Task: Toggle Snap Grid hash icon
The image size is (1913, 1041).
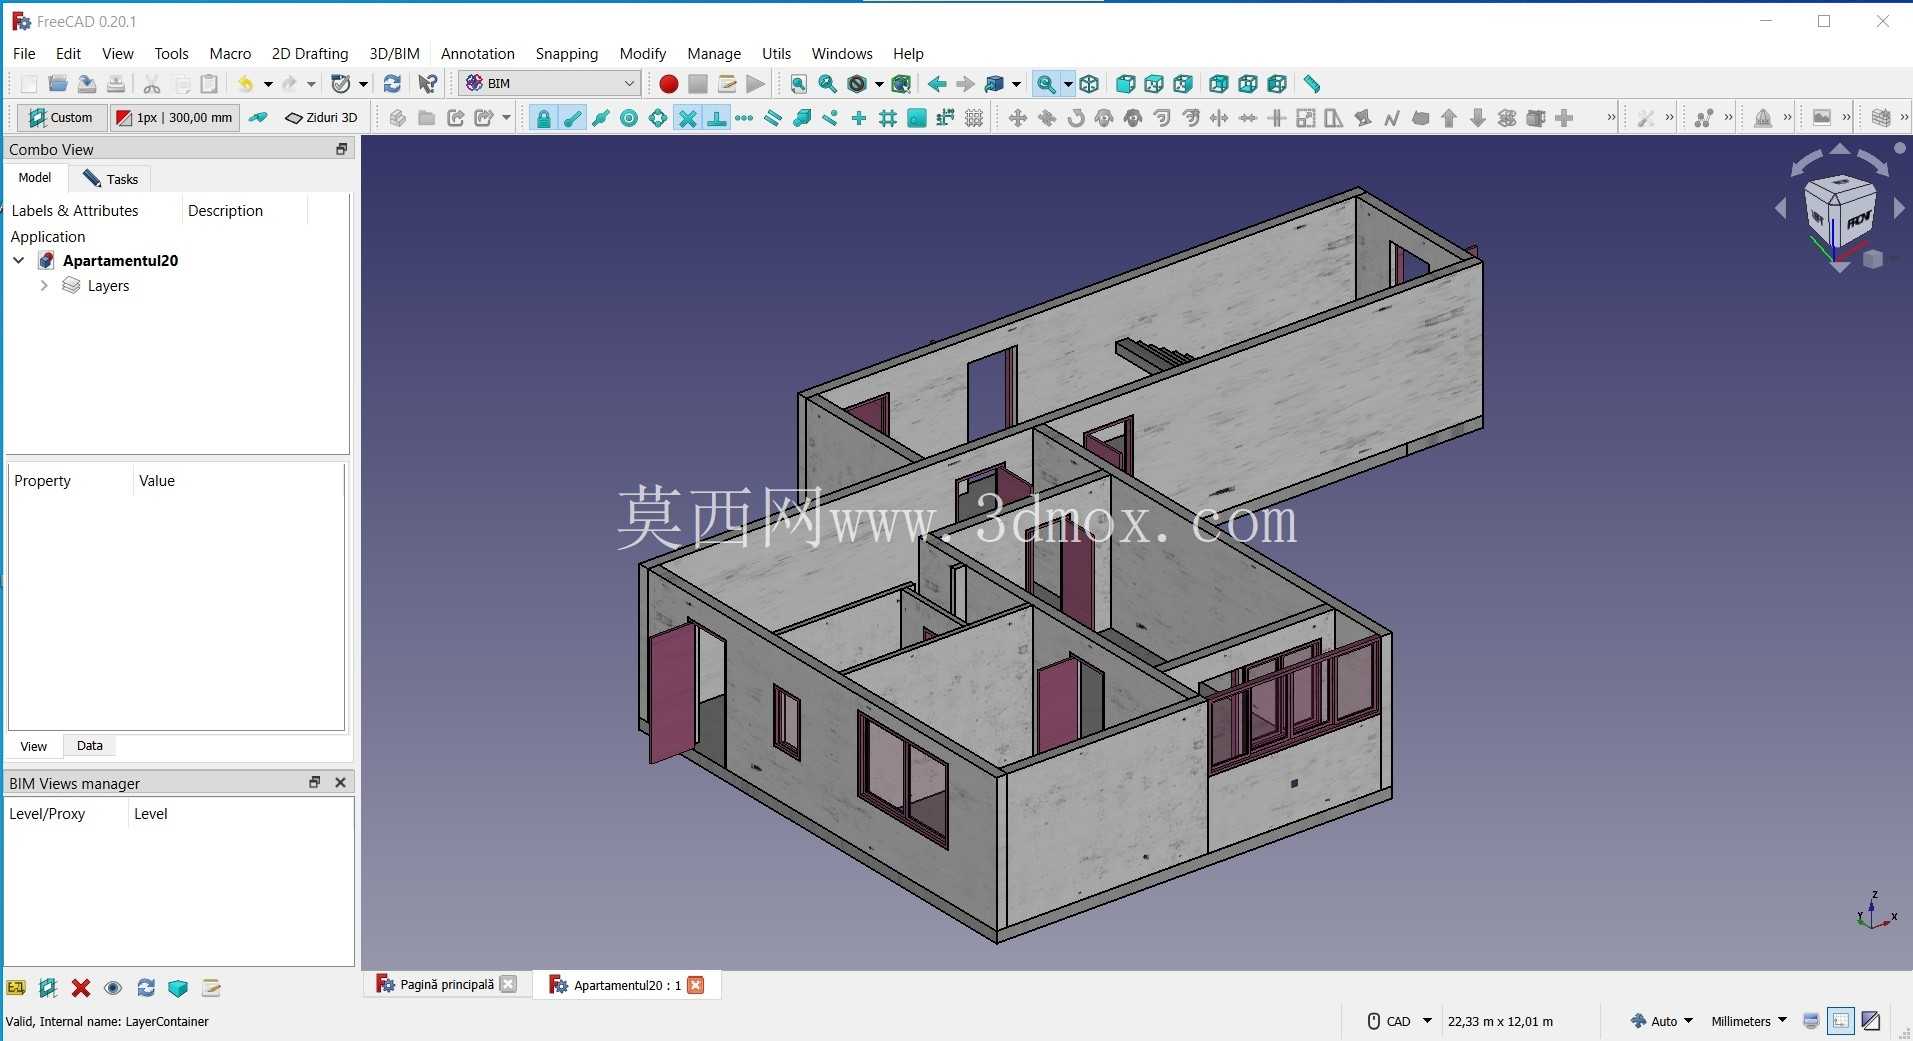Action: coord(887,118)
